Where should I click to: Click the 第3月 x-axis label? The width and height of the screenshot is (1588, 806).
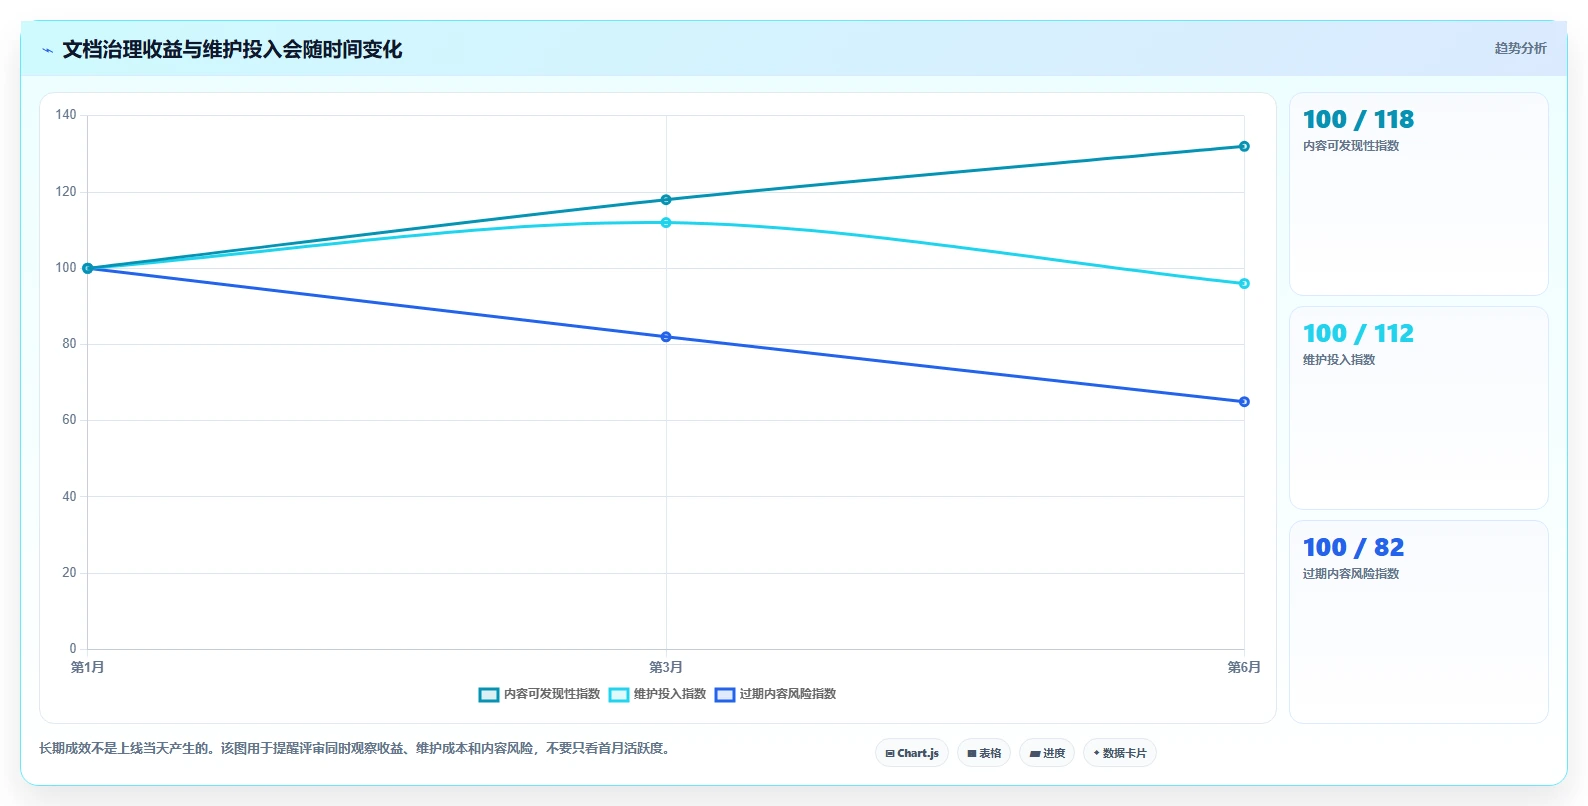[x=666, y=667]
